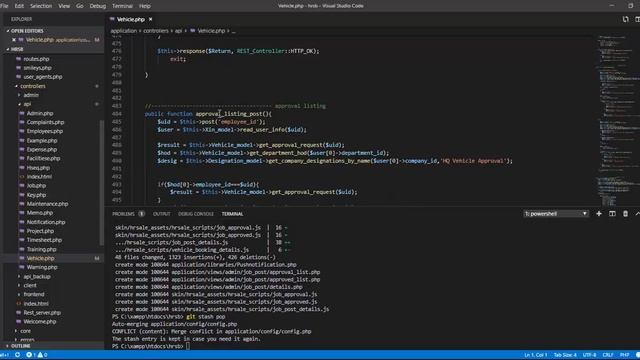Change Tab Size: 4 indentation setting
This screenshot has width=640, height=360.
point(565,355)
